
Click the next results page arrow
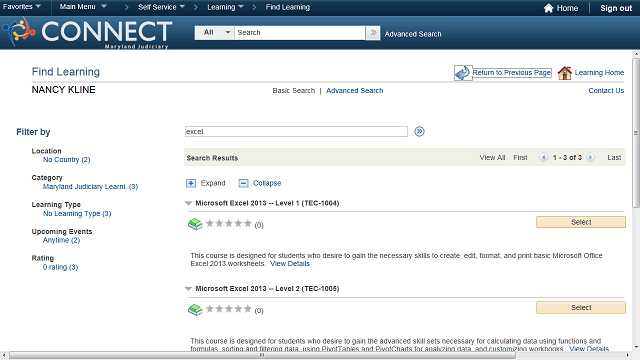590,157
